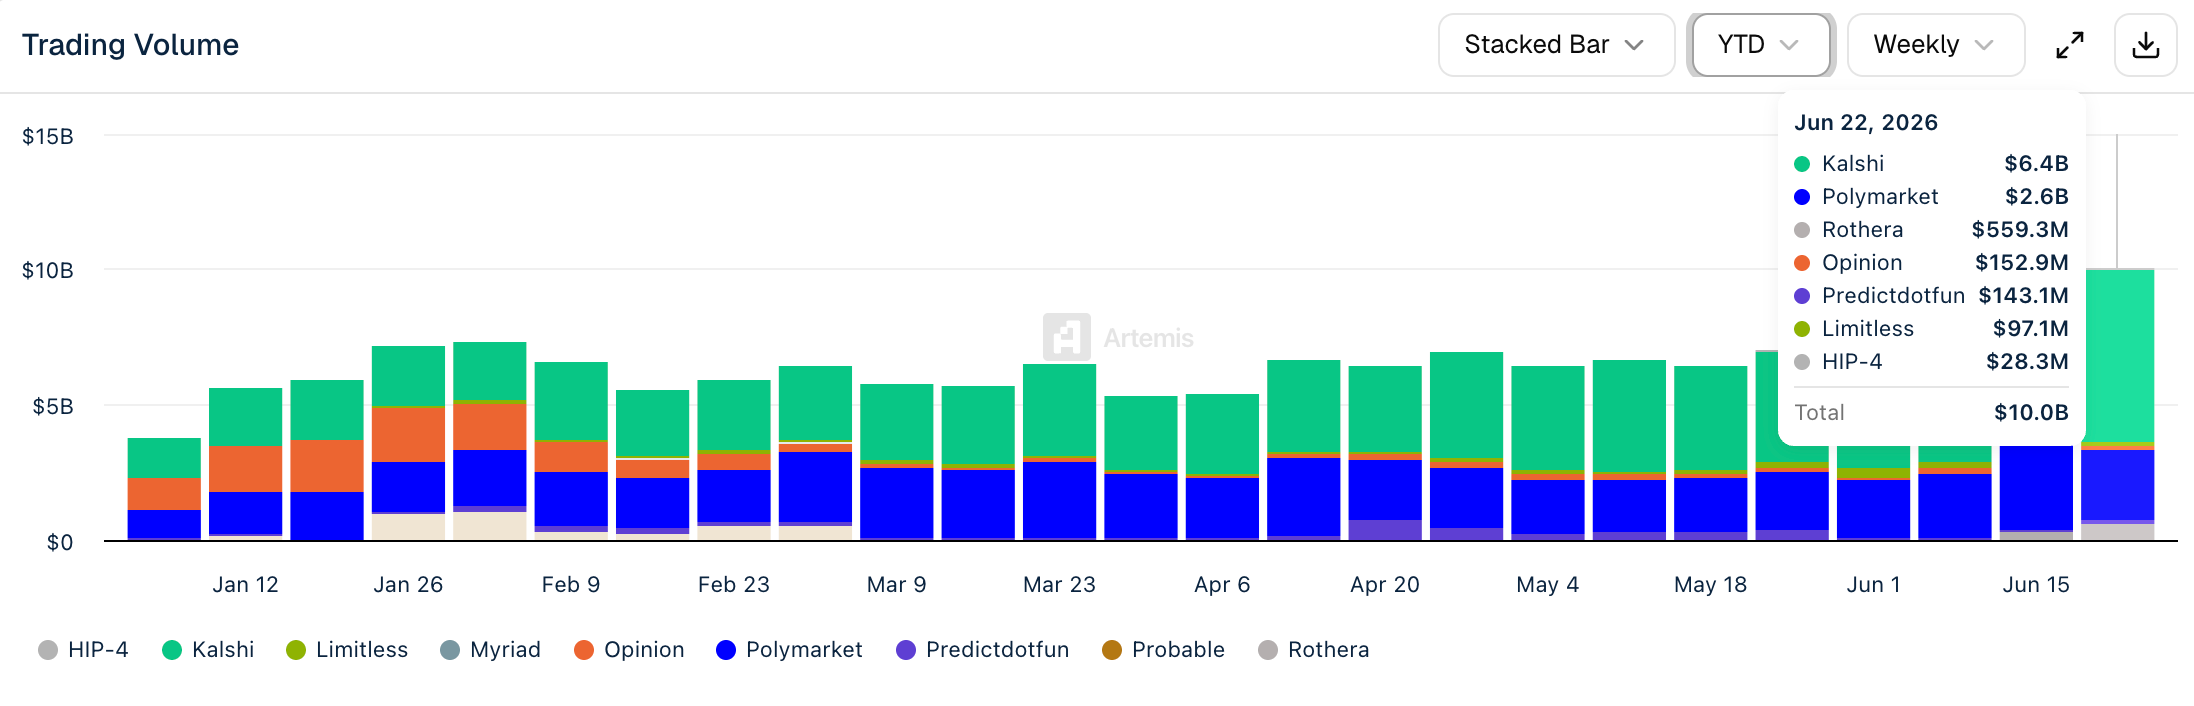This screenshot has height=706, width=2194.
Task: Toggle Opinion series in the legend
Action: [x=629, y=650]
